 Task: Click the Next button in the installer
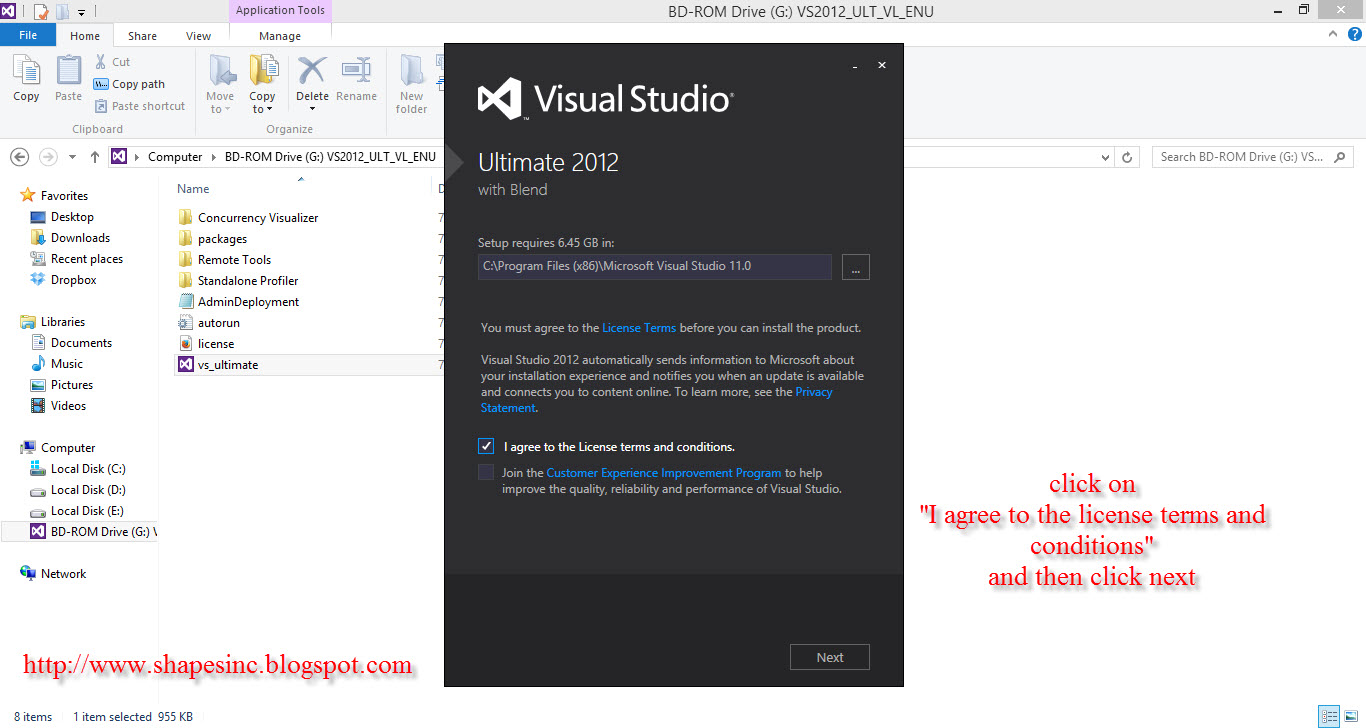click(x=829, y=656)
